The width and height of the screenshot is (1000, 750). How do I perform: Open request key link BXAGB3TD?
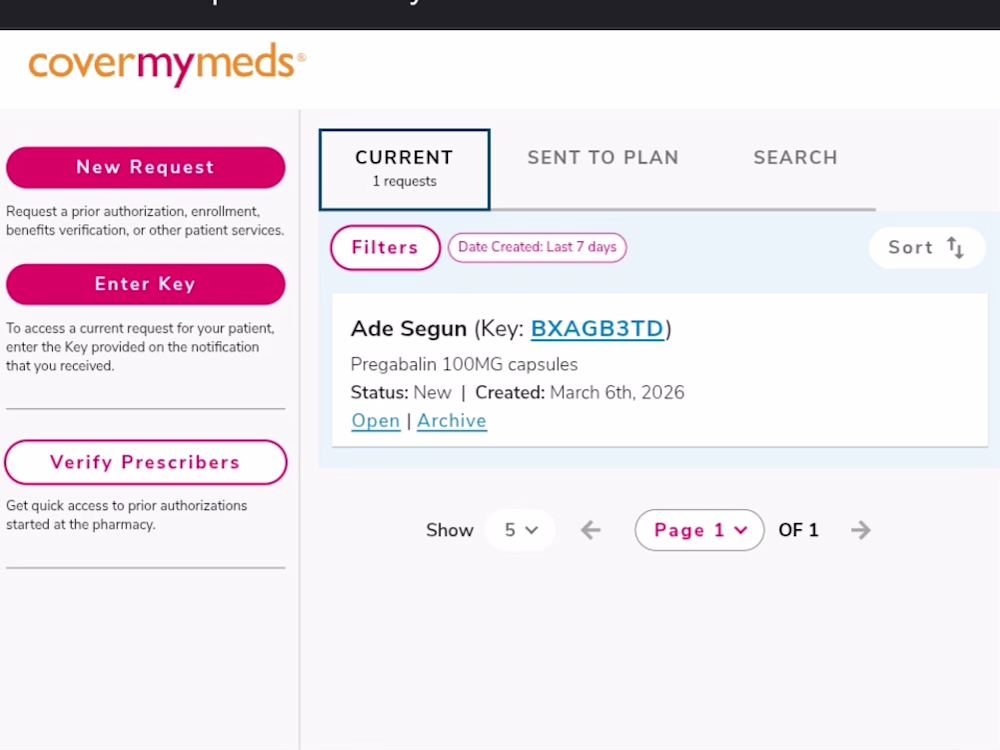[x=597, y=329]
